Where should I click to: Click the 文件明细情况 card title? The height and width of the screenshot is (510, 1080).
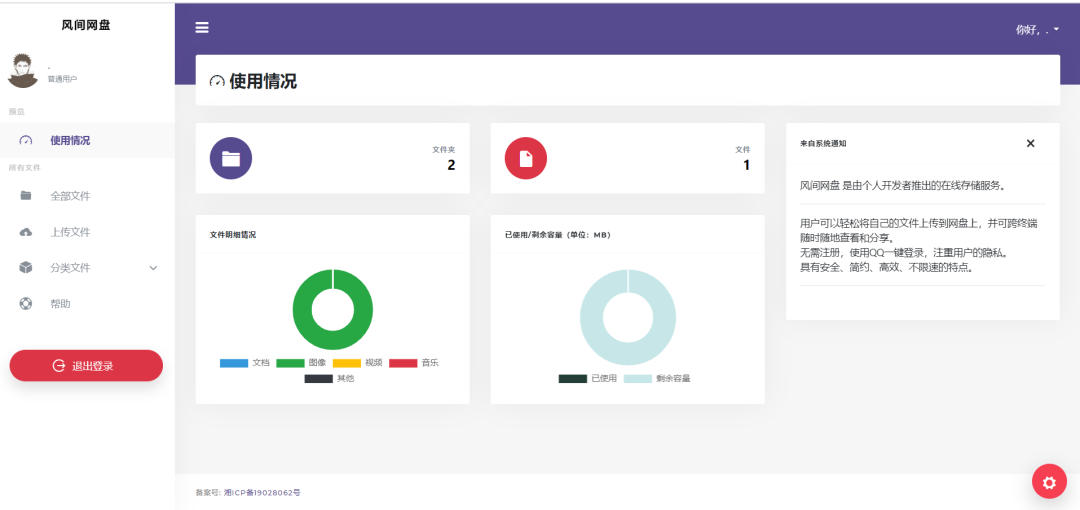[233, 235]
